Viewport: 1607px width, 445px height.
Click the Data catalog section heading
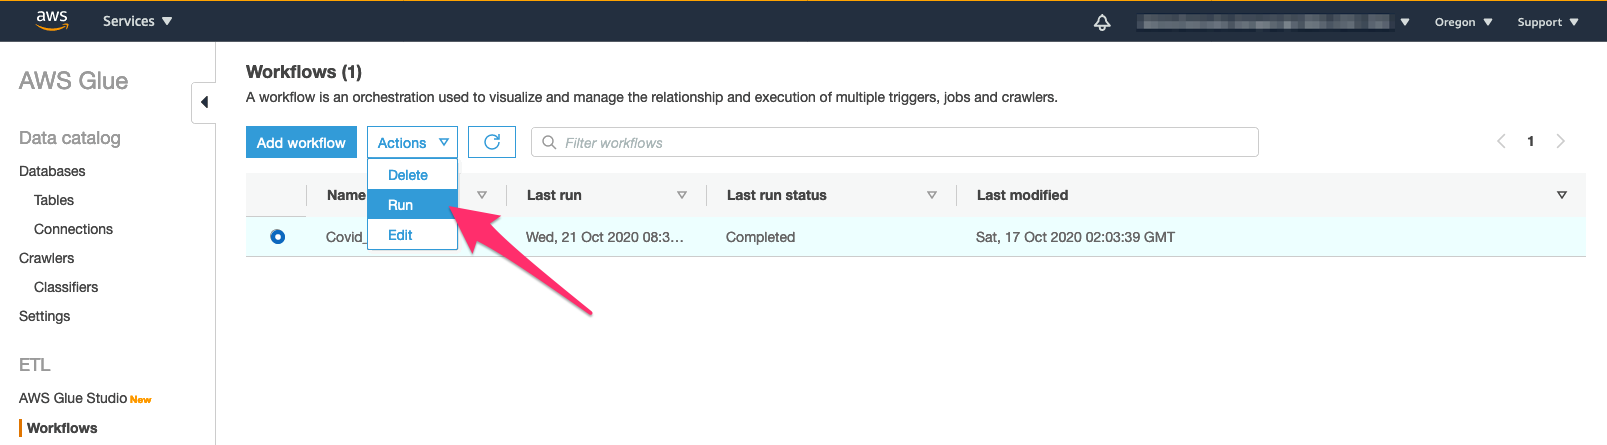(x=69, y=138)
